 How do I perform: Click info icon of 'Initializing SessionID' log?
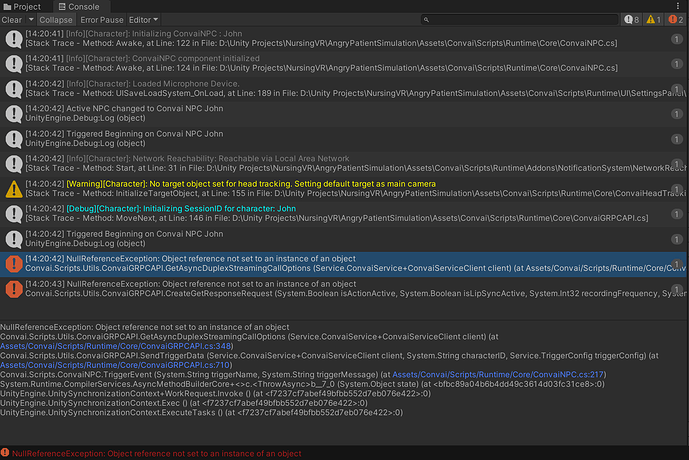click(14, 214)
